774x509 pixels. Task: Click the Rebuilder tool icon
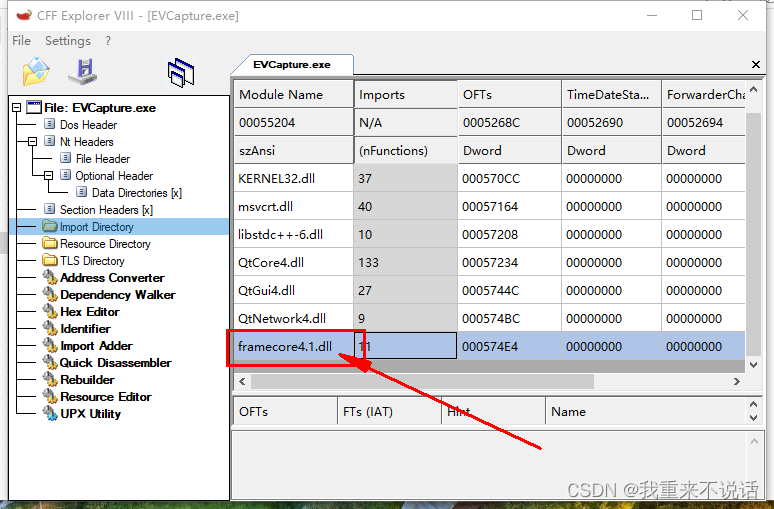pyautogui.click(x=50, y=380)
